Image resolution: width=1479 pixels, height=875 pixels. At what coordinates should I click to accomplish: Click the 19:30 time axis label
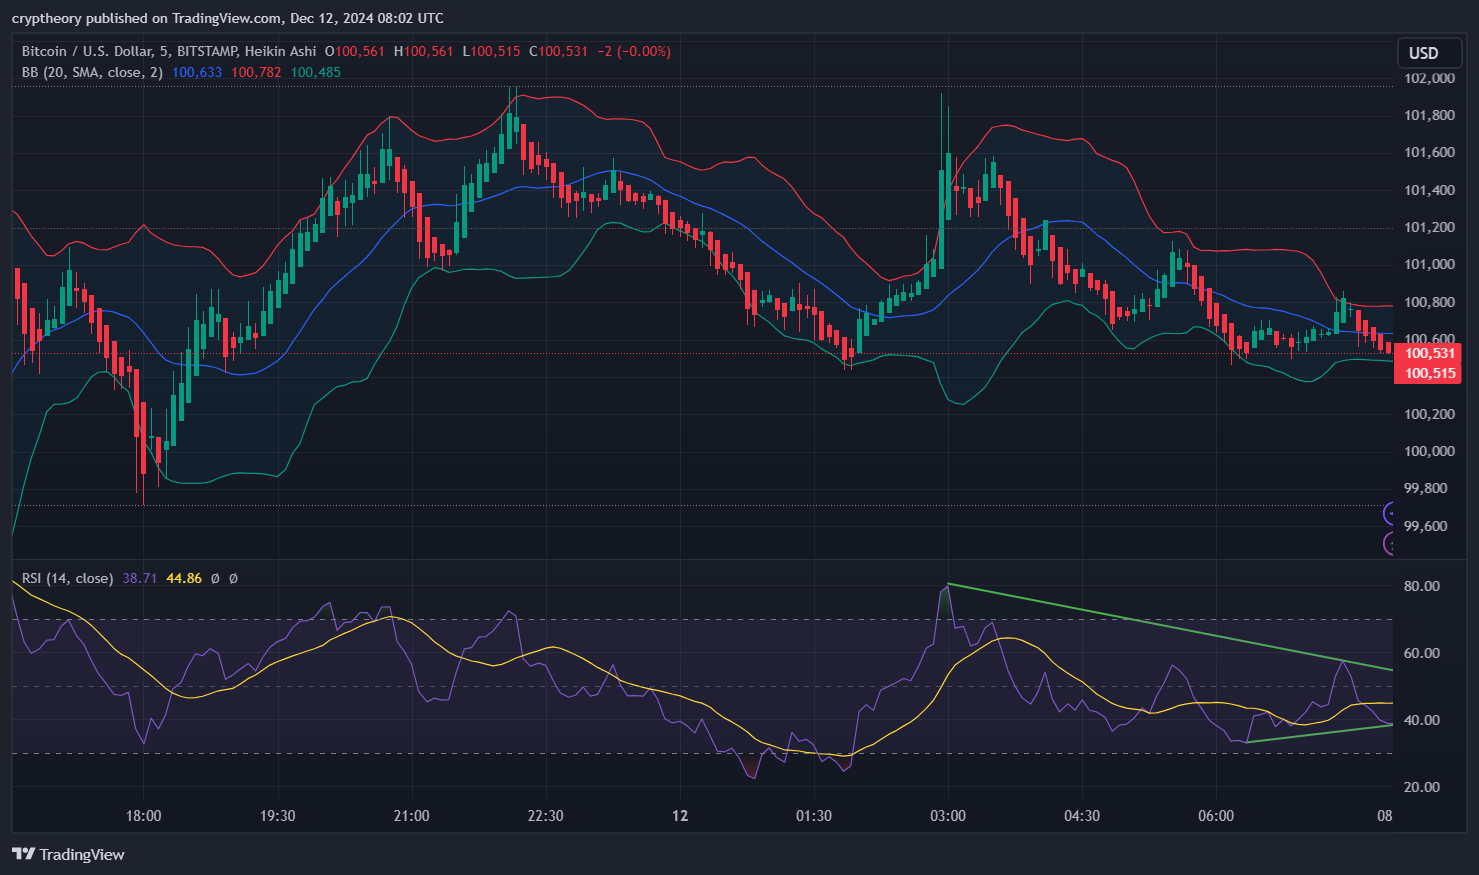point(277,816)
